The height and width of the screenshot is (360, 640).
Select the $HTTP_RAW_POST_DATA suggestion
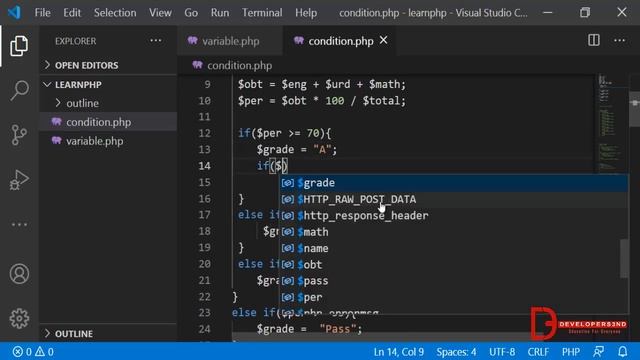pyautogui.click(x=453, y=199)
